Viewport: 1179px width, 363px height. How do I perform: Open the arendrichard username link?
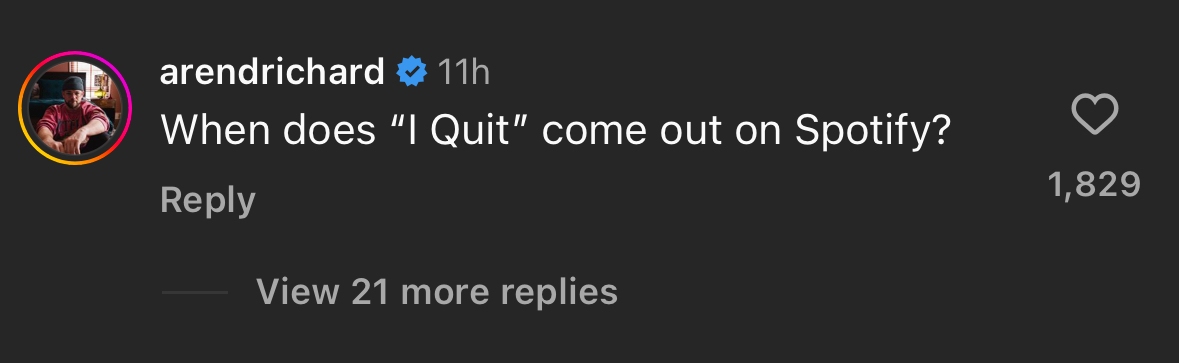272,72
